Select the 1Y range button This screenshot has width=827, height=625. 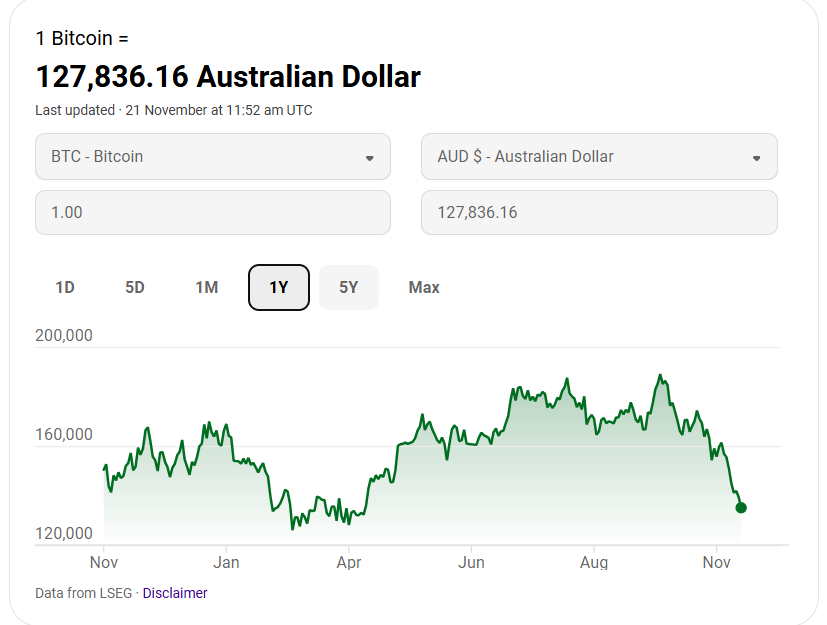tap(279, 288)
